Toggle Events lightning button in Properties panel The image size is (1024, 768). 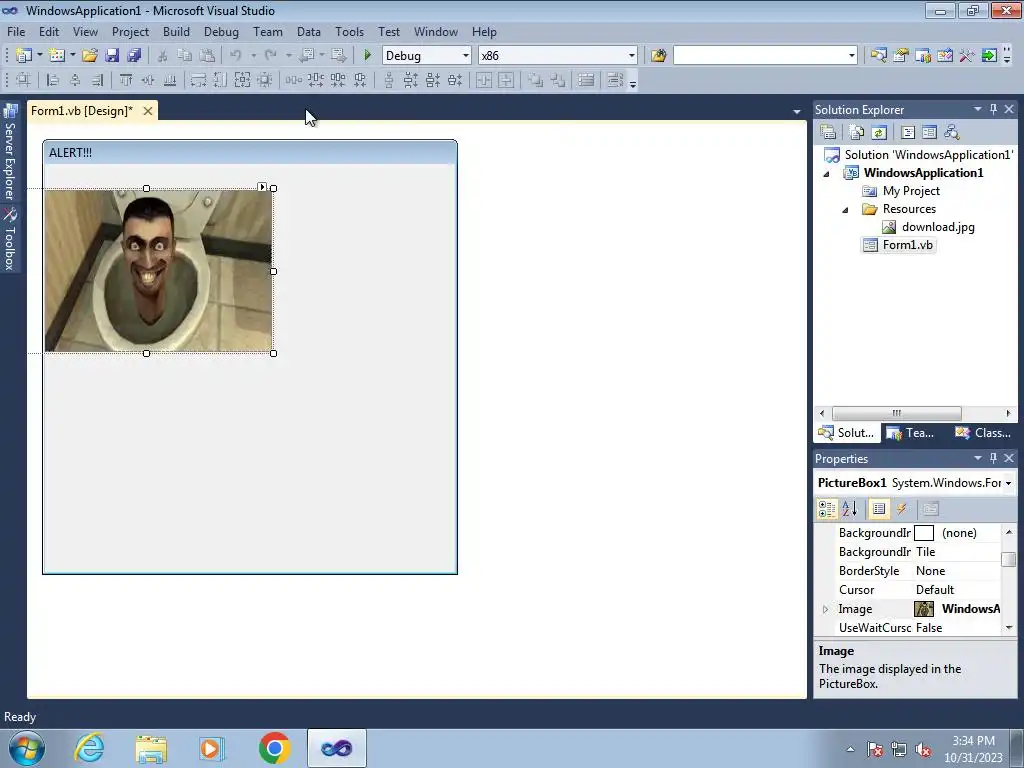click(x=902, y=509)
